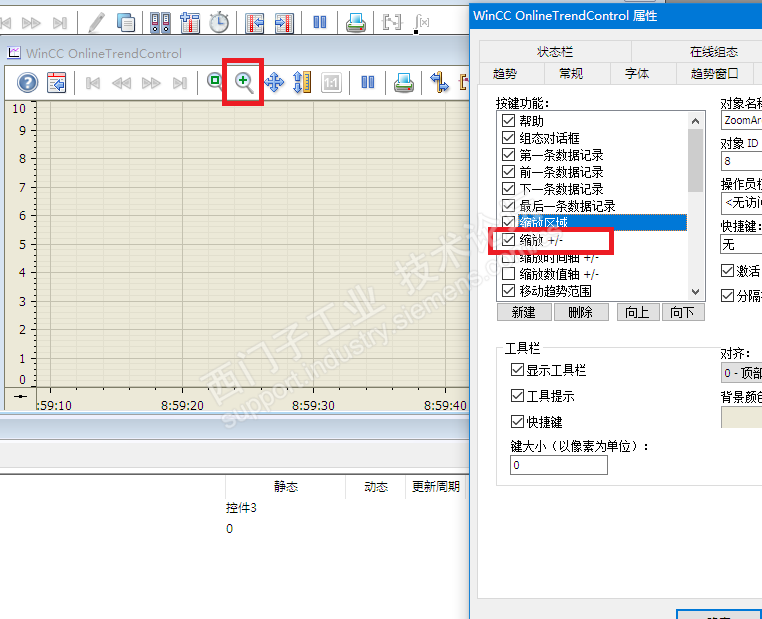This screenshot has width=762, height=619.
Task: Toggle the 前一条数据记录 checkbox
Action: [508, 172]
